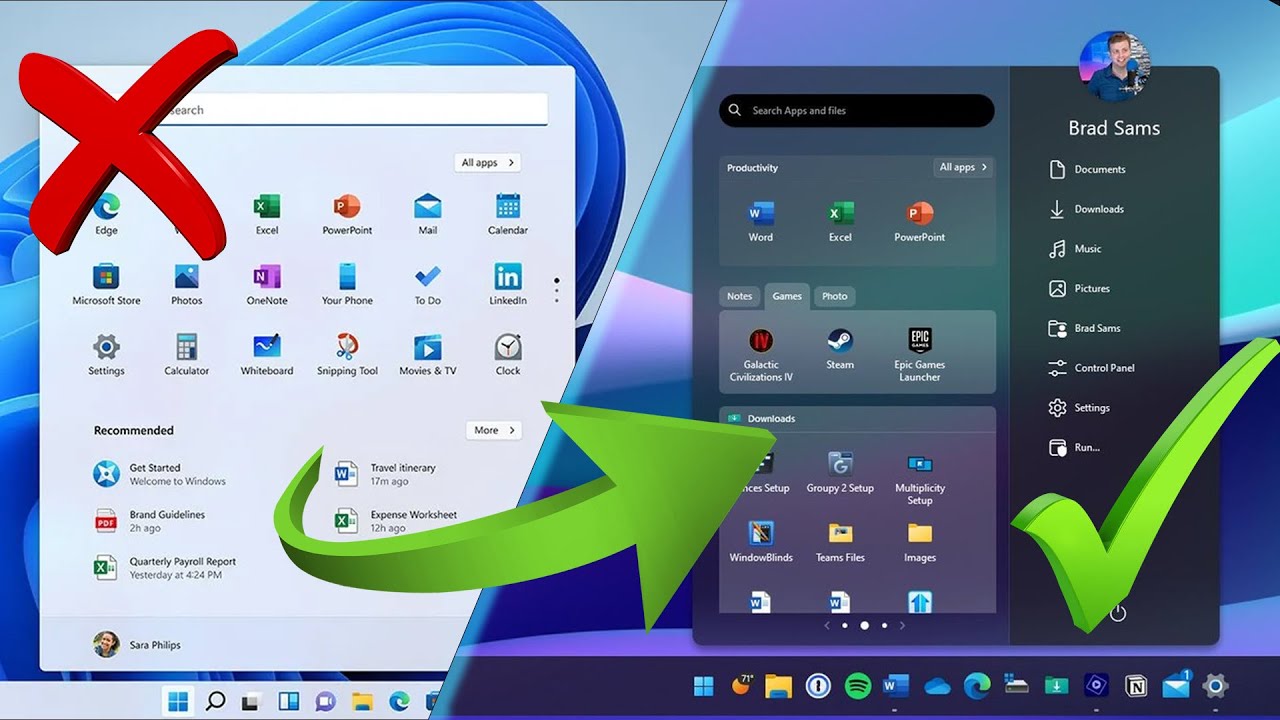Switch to the Notes tab
Screen dimensions: 1280x720
coord(740,296)
